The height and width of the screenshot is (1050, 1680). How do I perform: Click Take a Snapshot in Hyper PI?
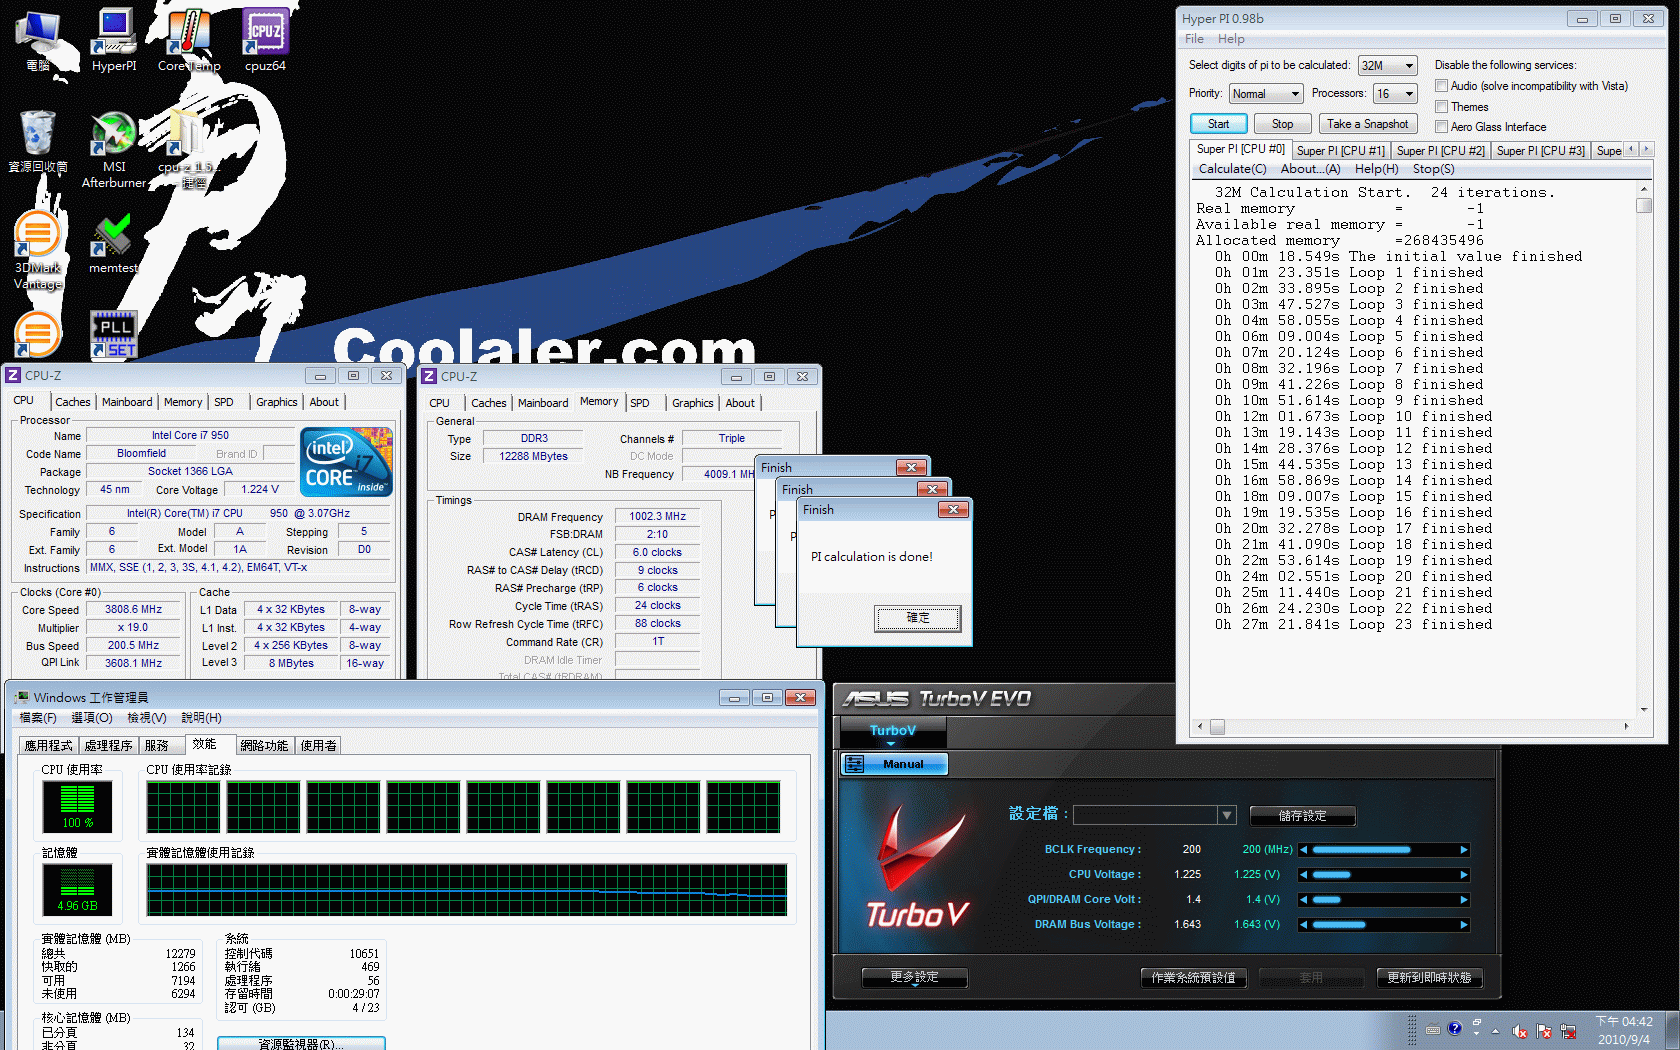pos(1368,124)
